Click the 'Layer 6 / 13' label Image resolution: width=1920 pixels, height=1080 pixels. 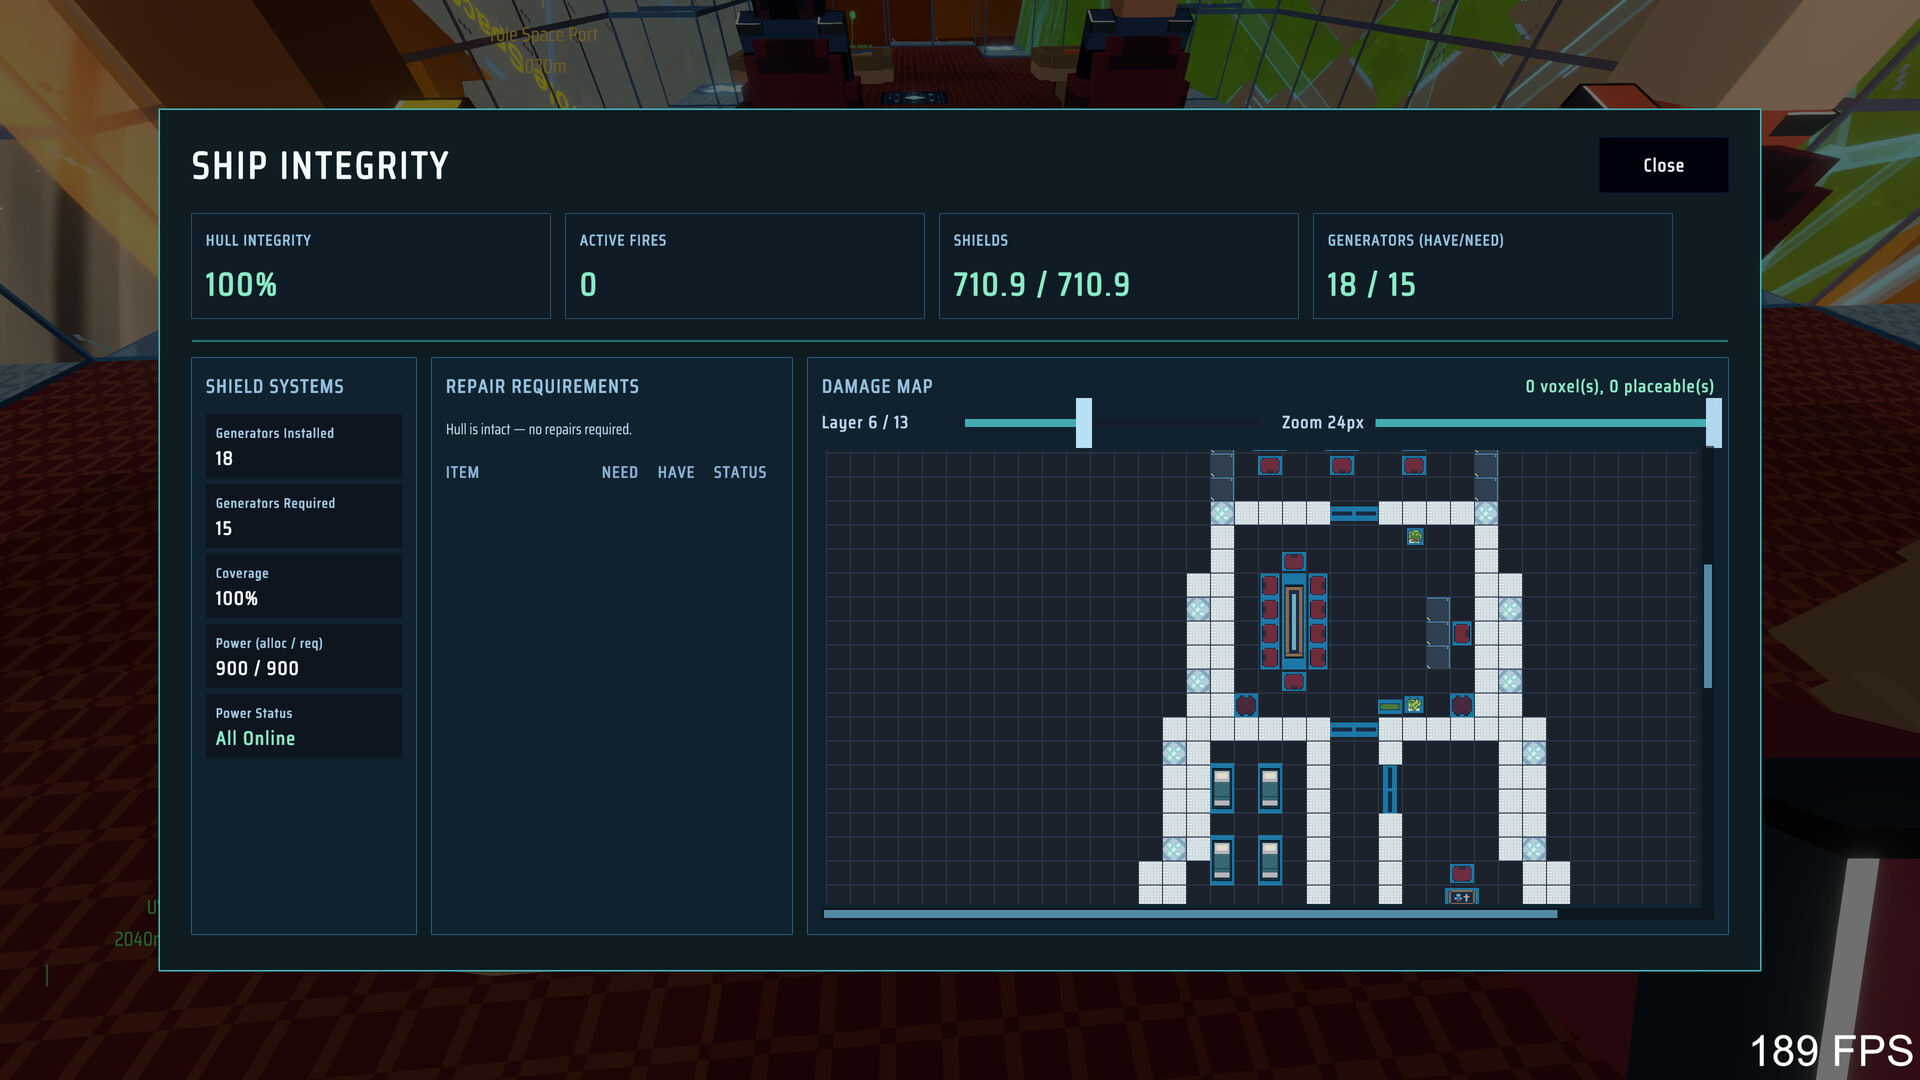865,423
